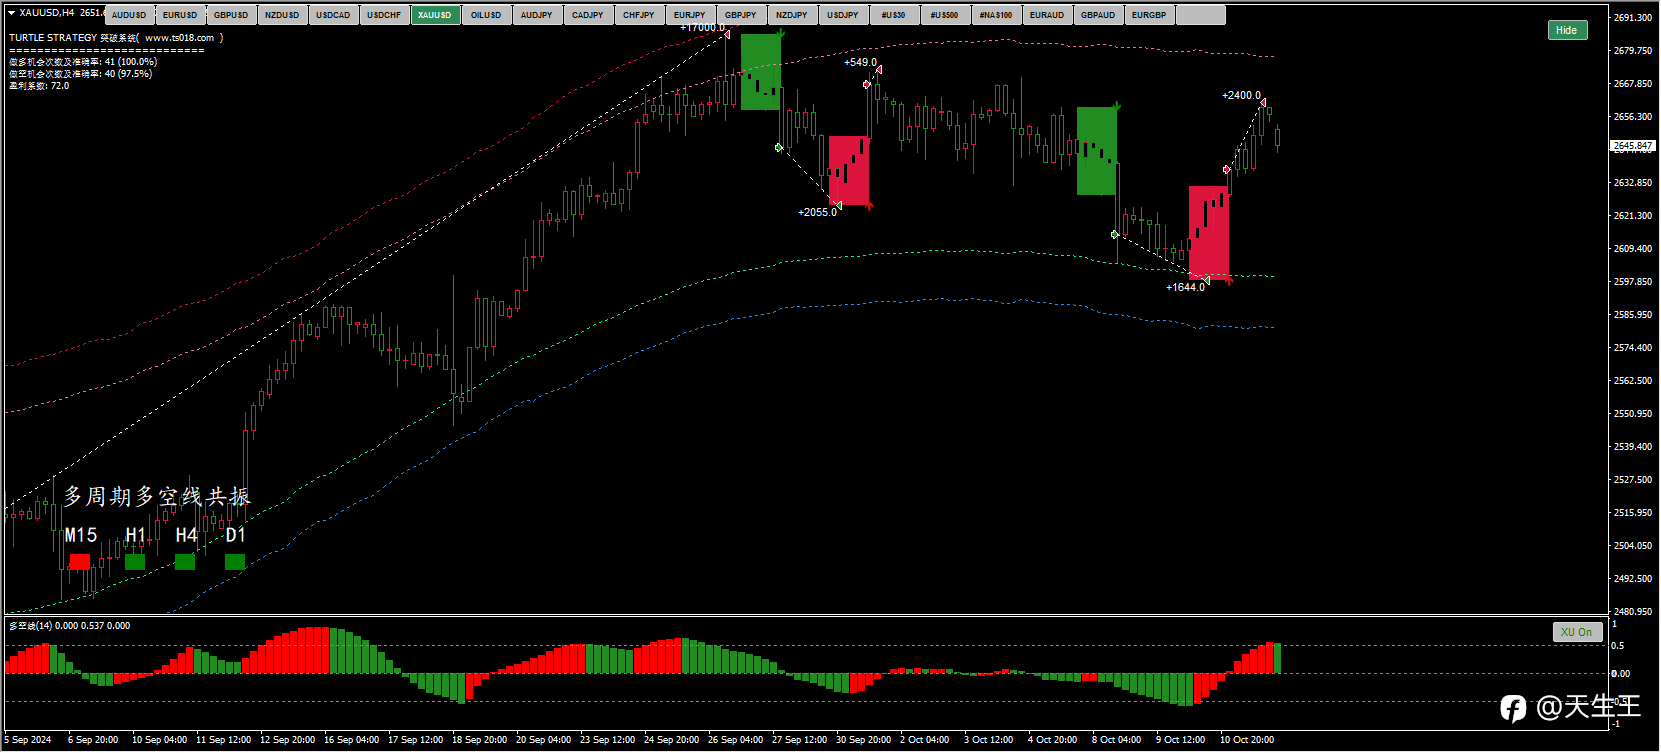Click the 5 Sep 2024 date label
The width and height of the screenshot is (1661, 753).
tap(28, 740)
